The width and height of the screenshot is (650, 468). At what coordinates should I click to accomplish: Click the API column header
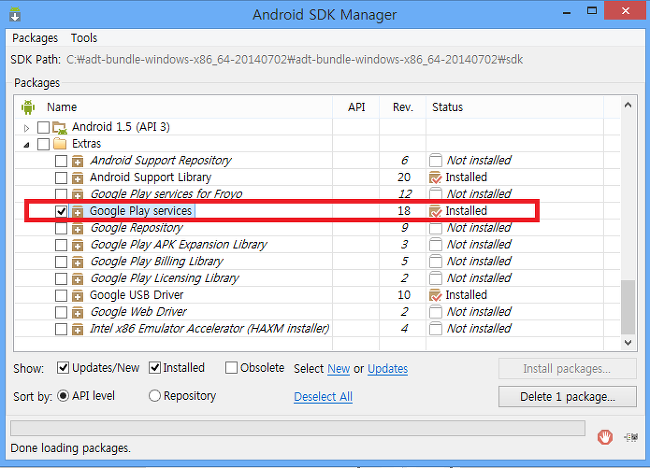(x=356, y=107)
